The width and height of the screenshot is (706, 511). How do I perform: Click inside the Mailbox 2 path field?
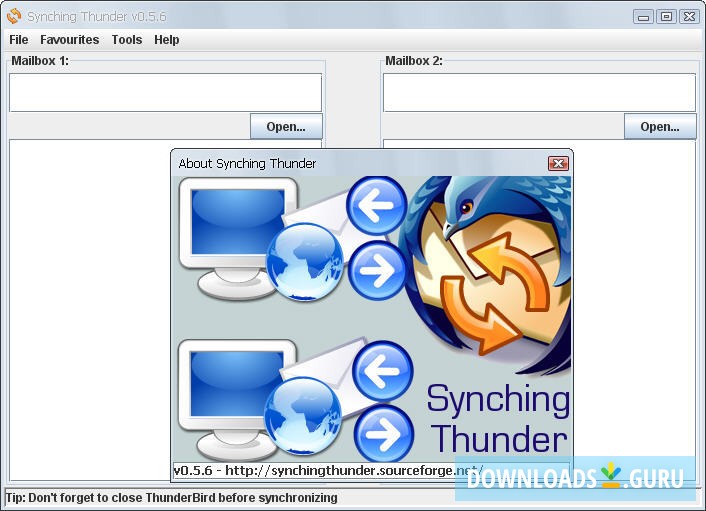(x=539, y=93)
